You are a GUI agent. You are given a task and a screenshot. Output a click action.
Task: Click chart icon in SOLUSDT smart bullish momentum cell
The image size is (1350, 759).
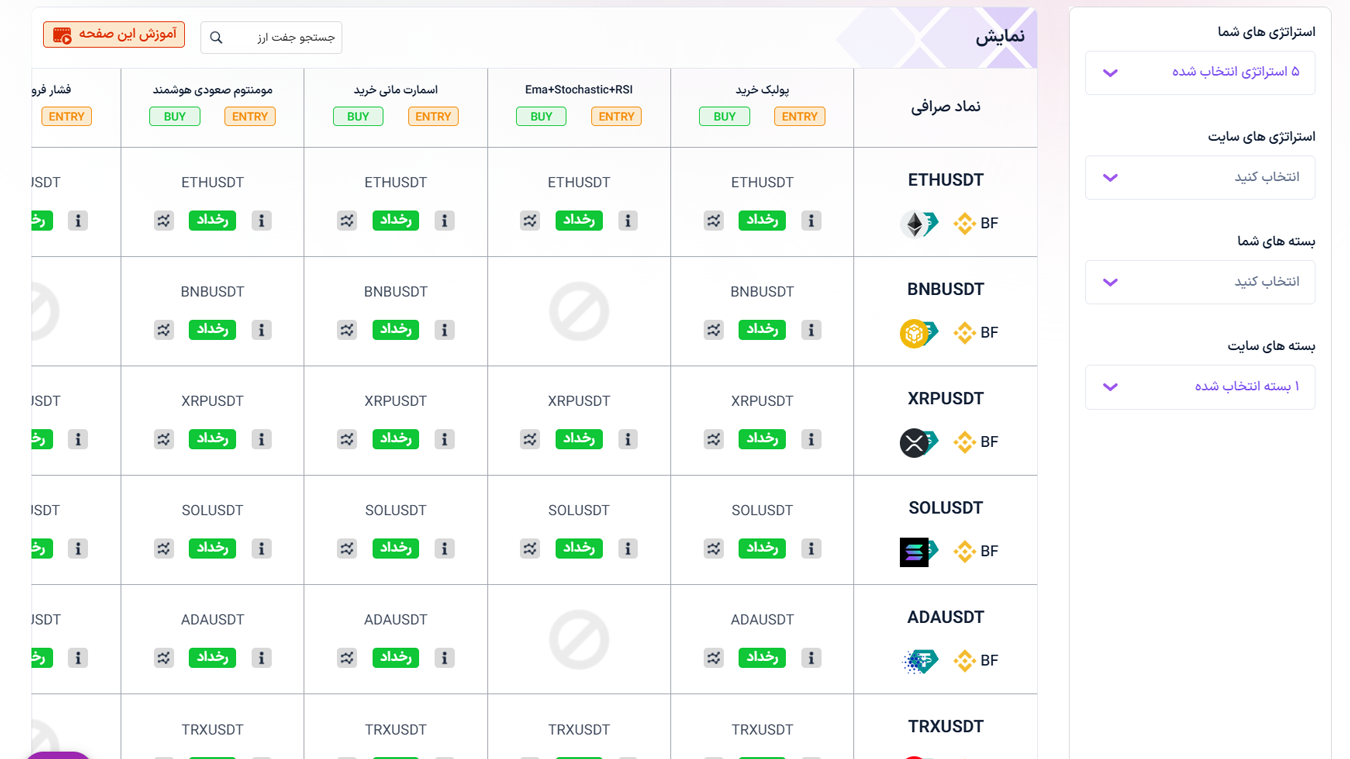[x=164, y=548]
